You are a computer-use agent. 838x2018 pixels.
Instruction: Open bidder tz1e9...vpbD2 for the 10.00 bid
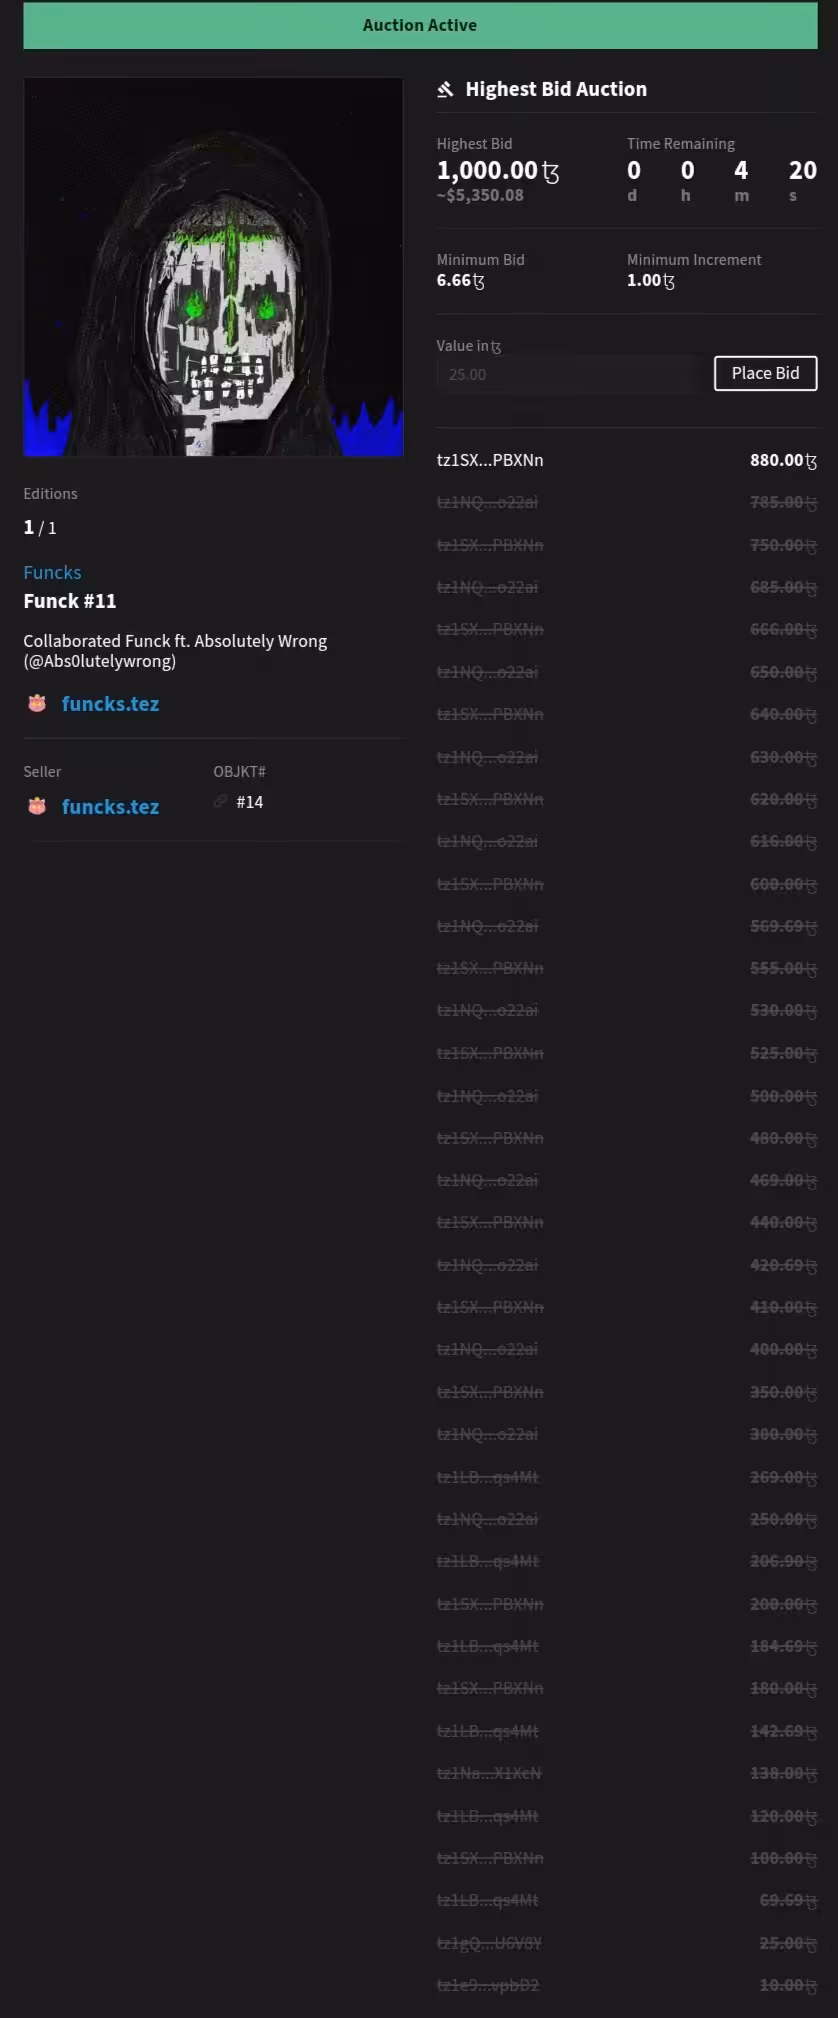click(x=488, y=1985)
